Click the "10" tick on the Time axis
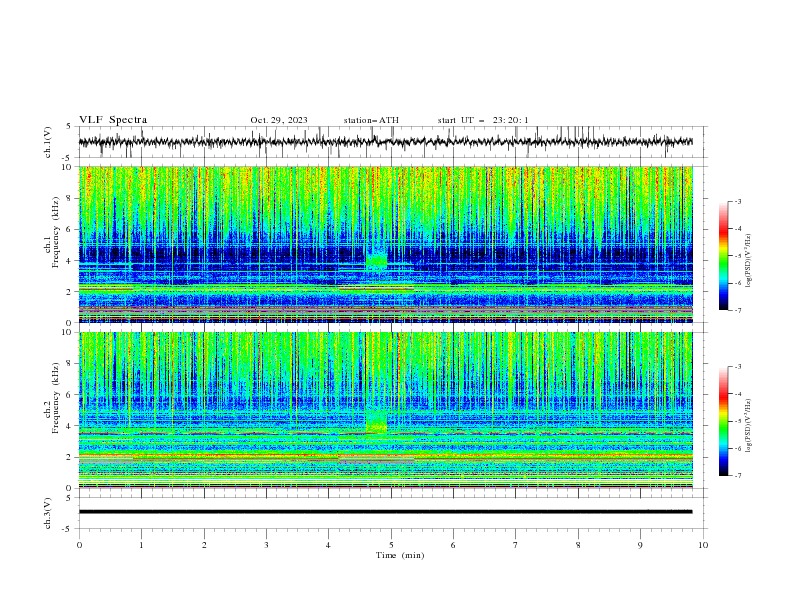Screen dimensions: 792x612 703,545
